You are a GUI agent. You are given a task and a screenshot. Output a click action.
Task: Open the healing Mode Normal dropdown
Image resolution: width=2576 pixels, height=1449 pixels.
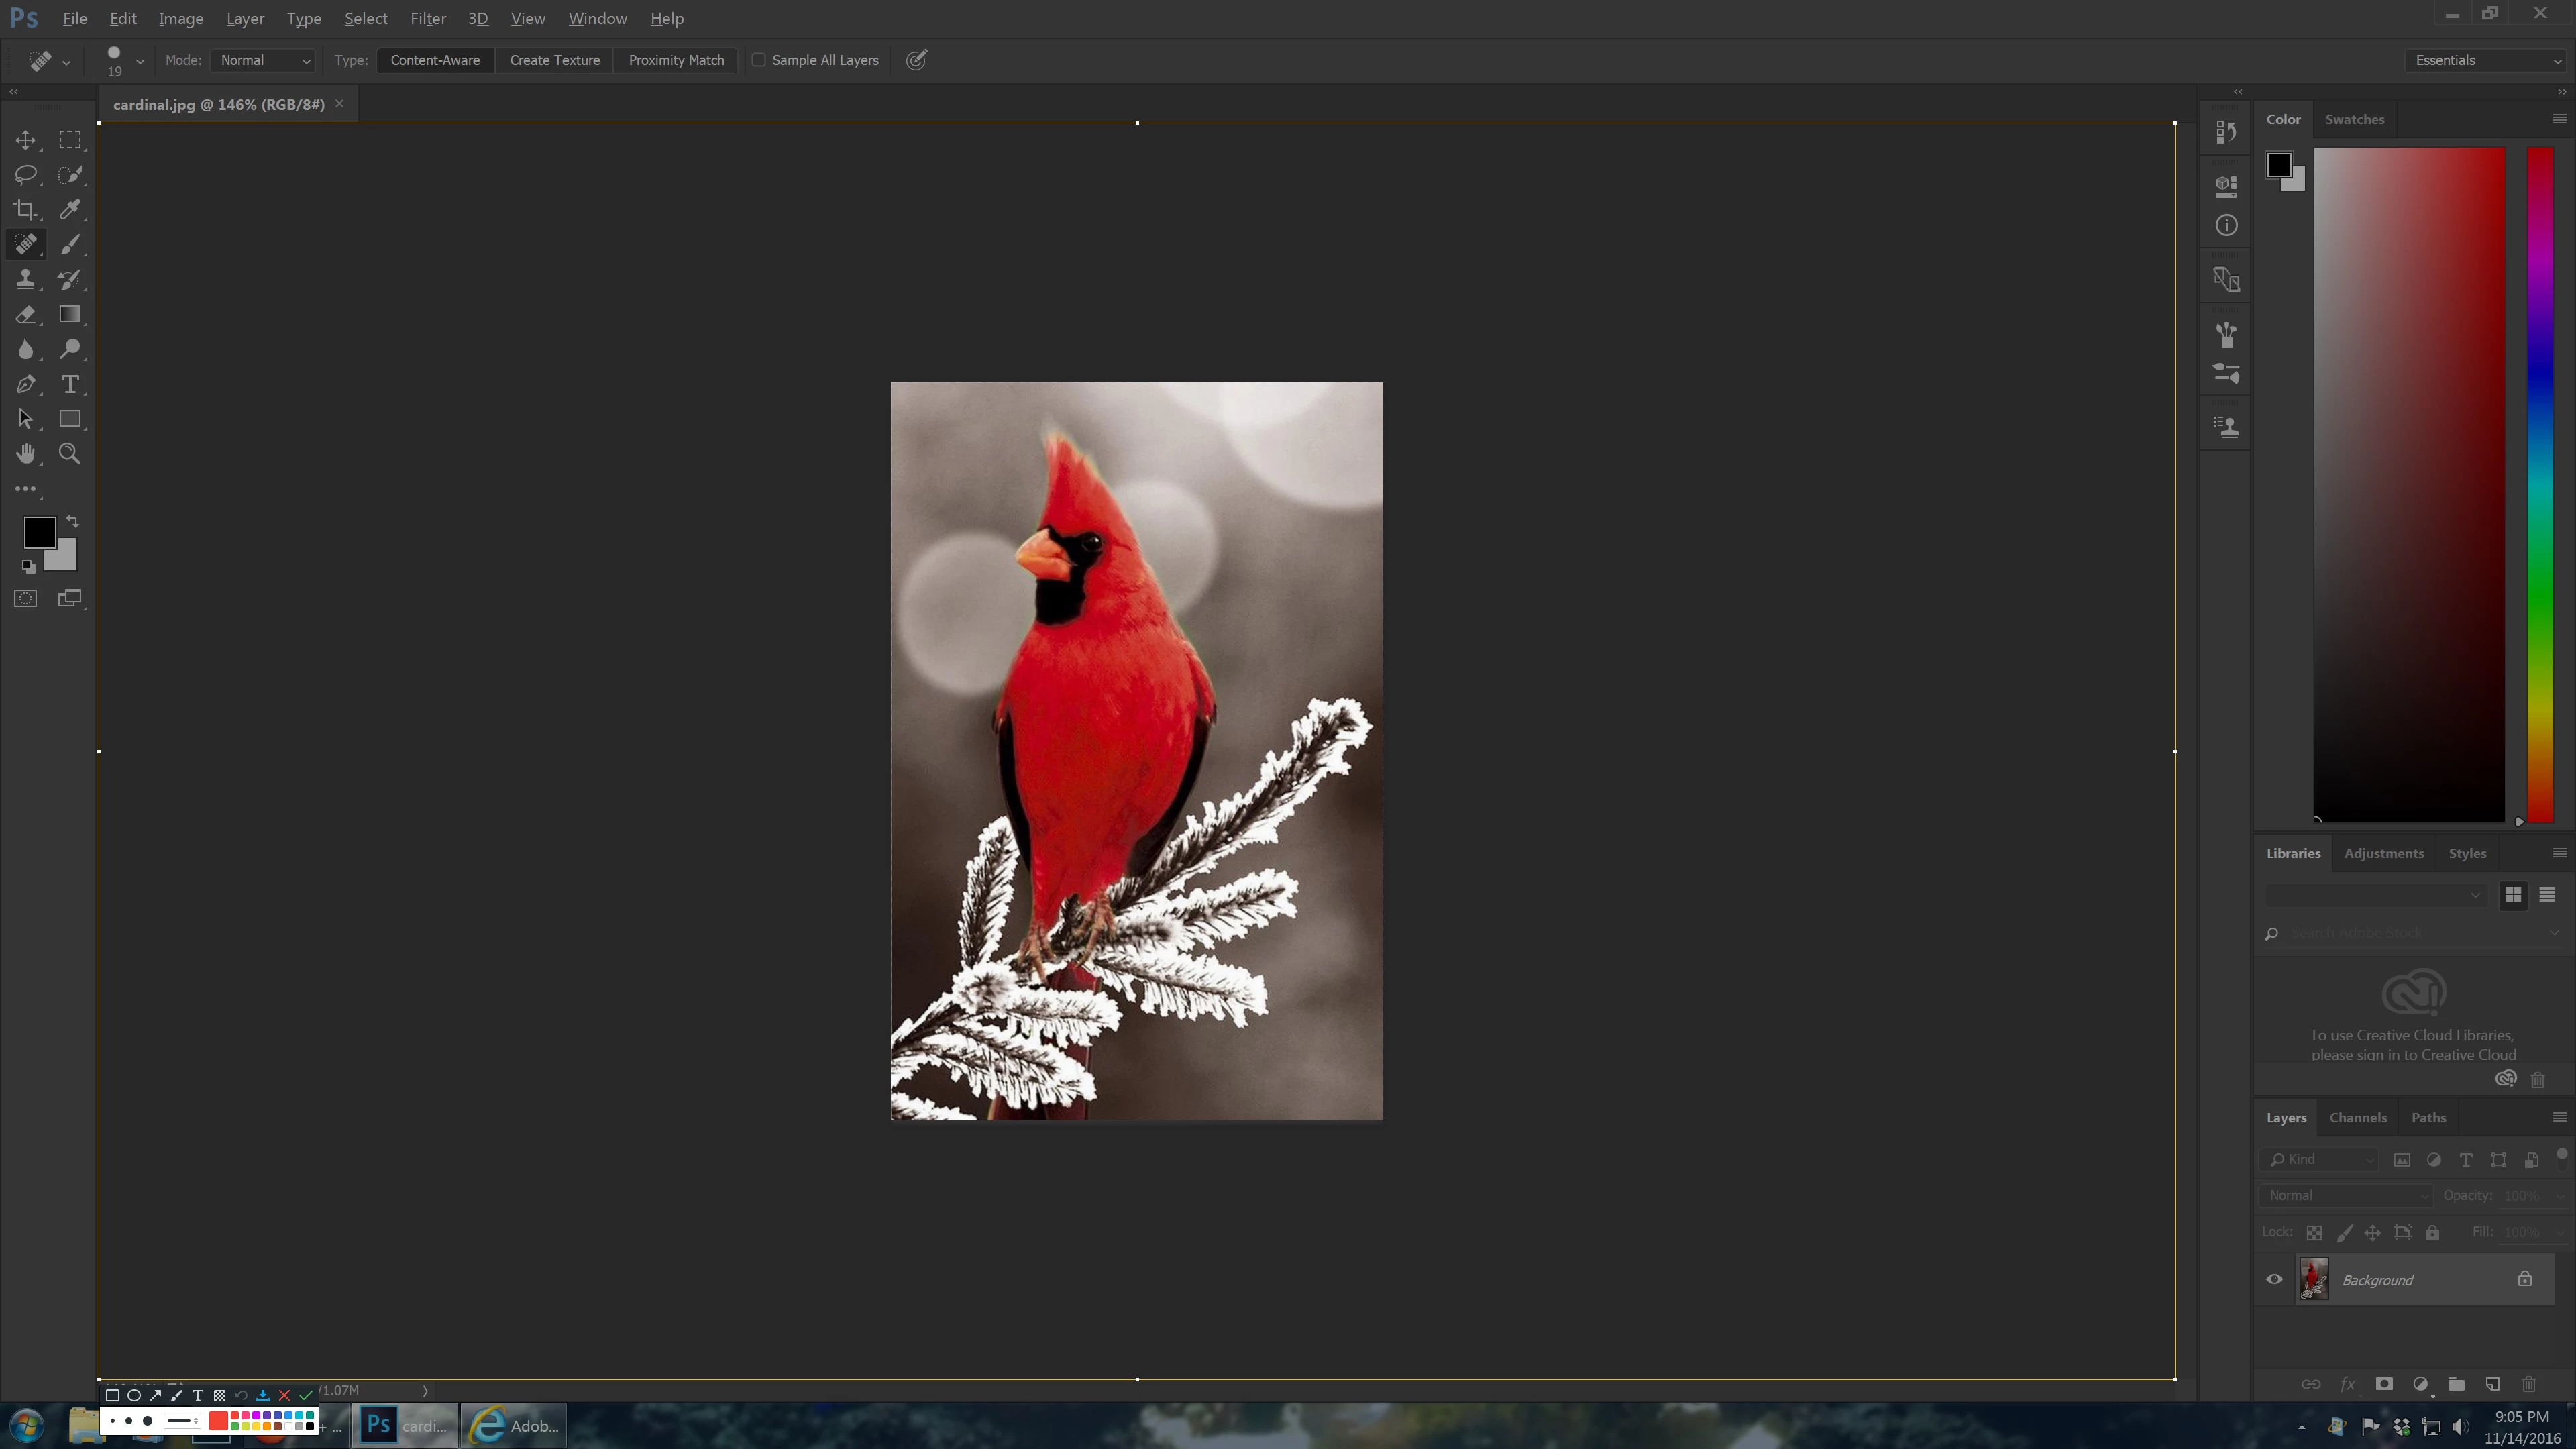pyautogui.click(x=264, y=60)
